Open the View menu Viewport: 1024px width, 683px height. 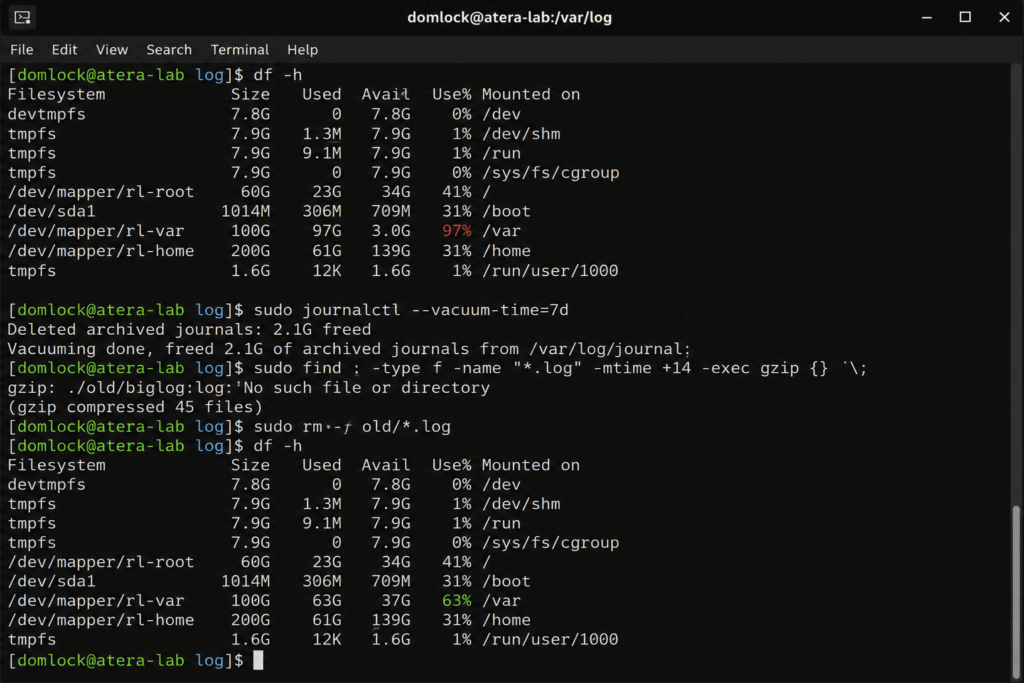click(112, 50)
